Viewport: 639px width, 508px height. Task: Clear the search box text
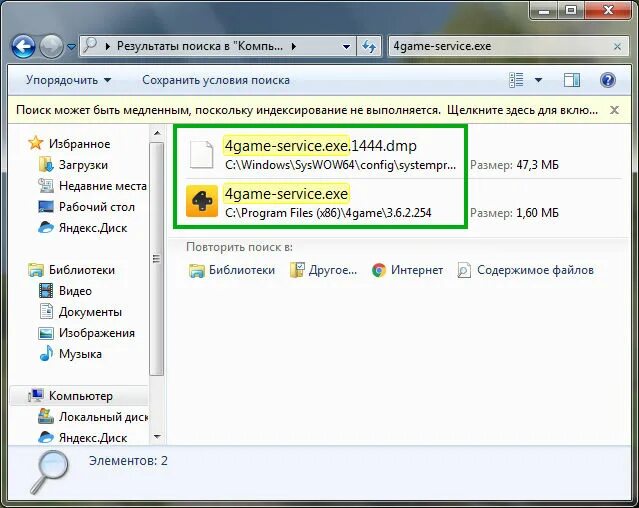[x=617, y=46]
